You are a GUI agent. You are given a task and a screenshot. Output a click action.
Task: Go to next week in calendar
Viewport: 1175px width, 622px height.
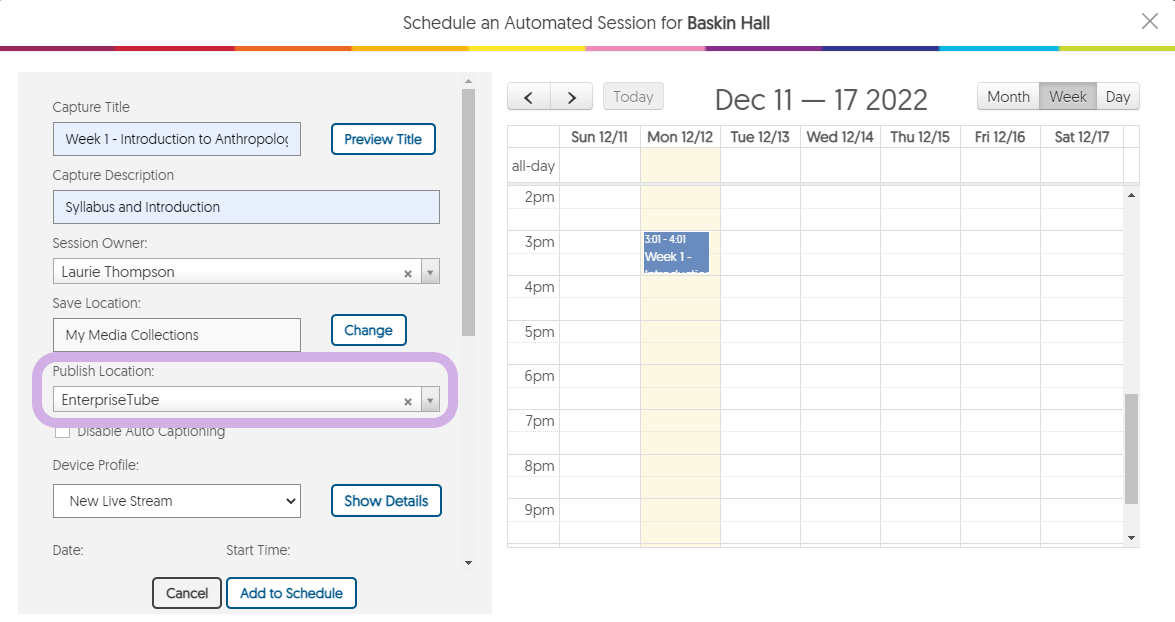click(x=572, y=97)
